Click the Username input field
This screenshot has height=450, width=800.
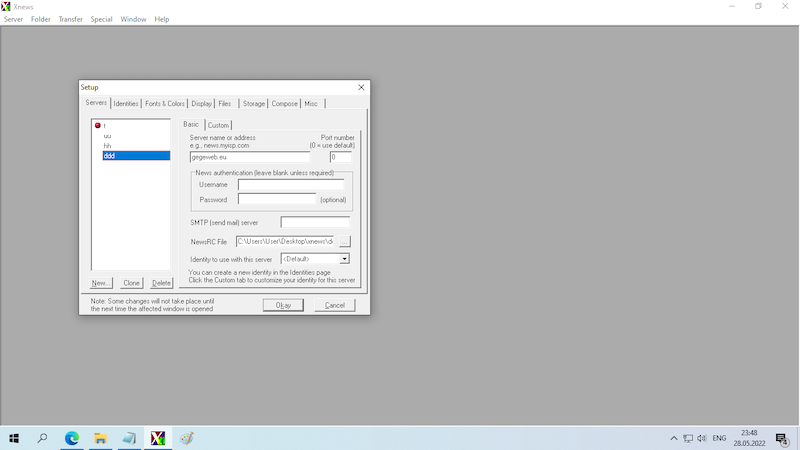click(290, 184)
